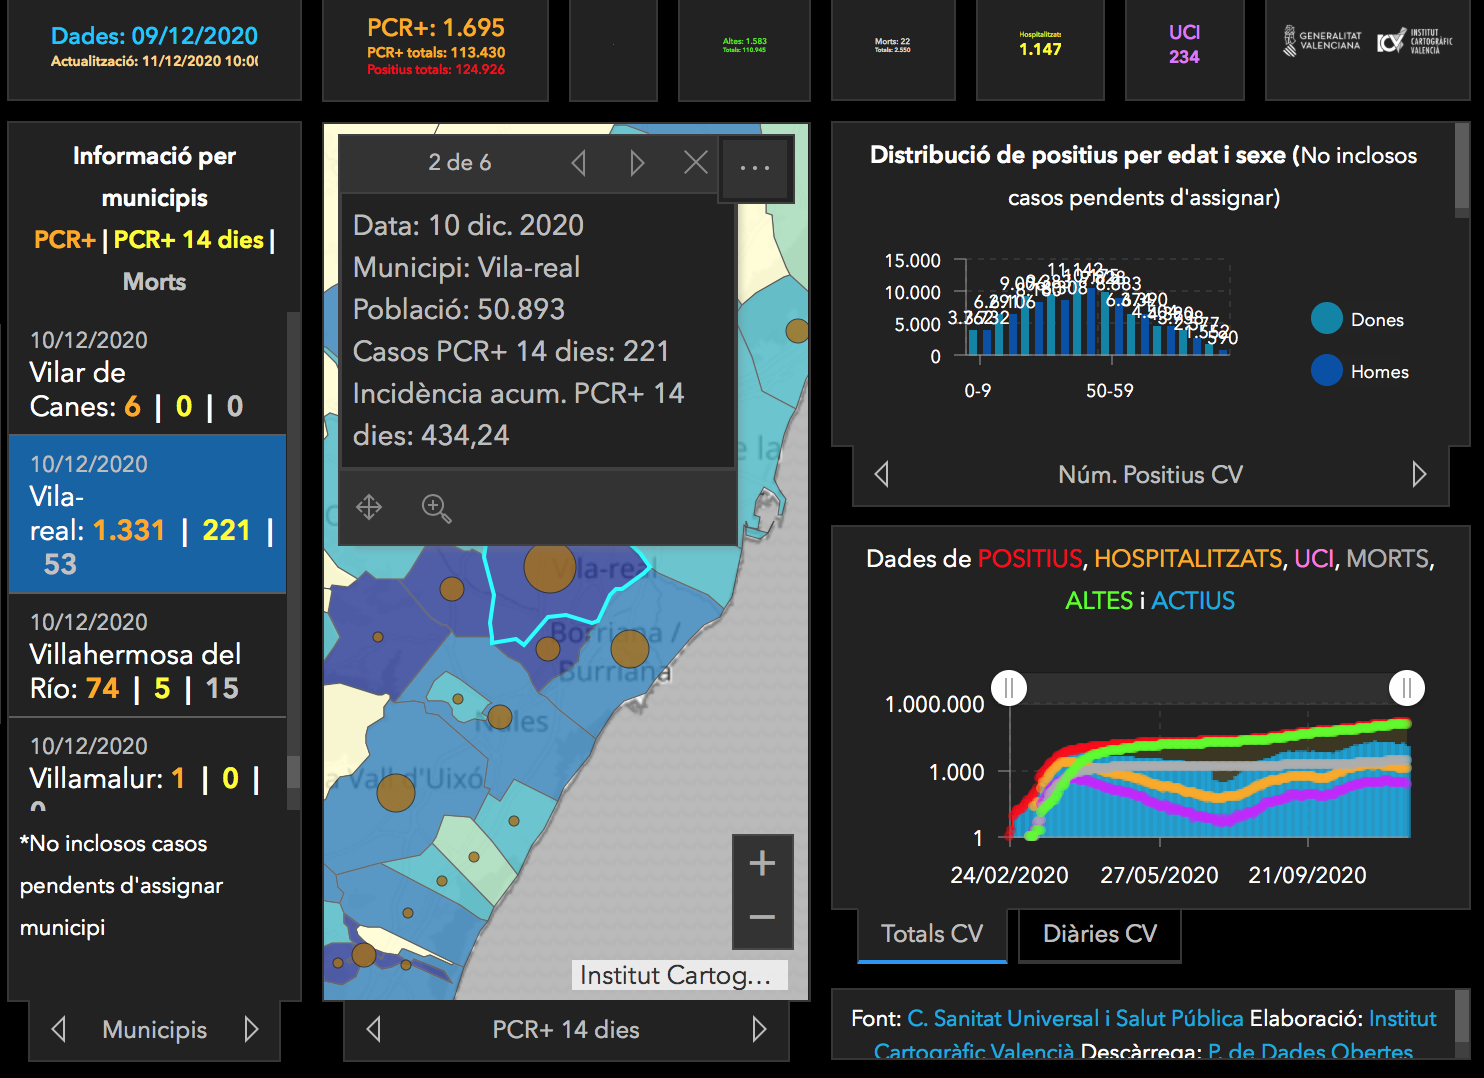Zoom out on the map
Image resolution: width=1484 pixels, height=1078 pixels.
click(x=762, y=918)
